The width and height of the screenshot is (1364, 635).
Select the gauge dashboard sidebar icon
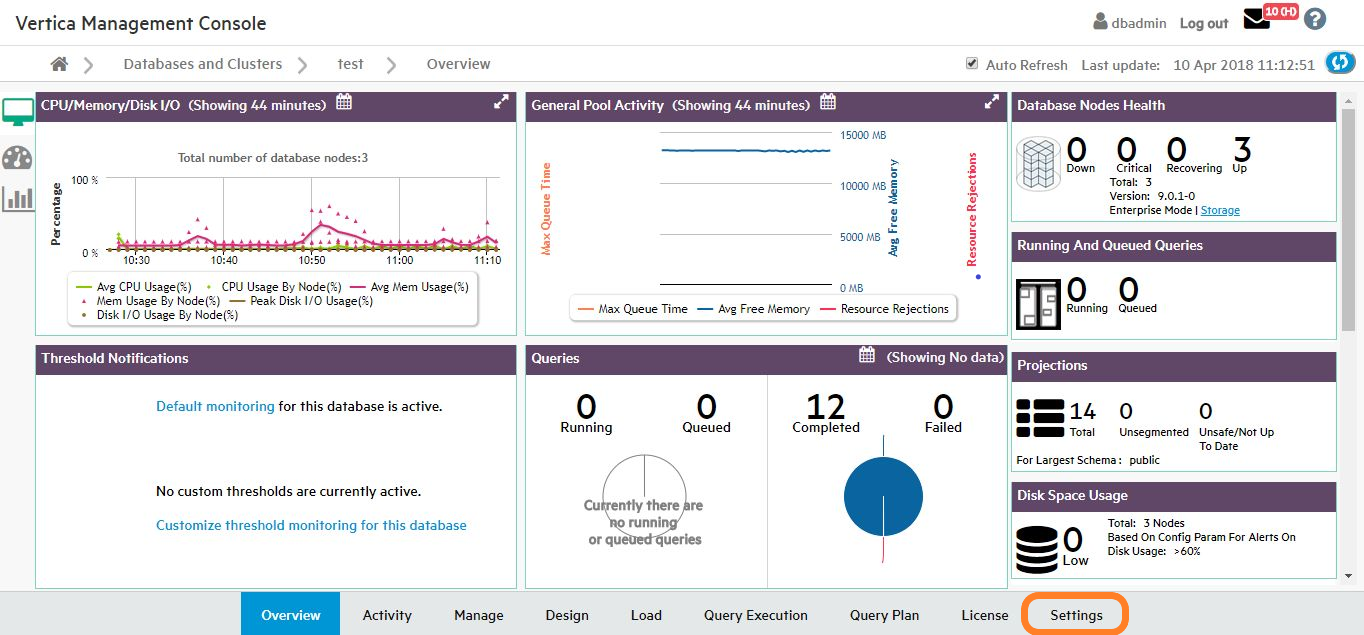pyautogui.click(x=17, y=157)
